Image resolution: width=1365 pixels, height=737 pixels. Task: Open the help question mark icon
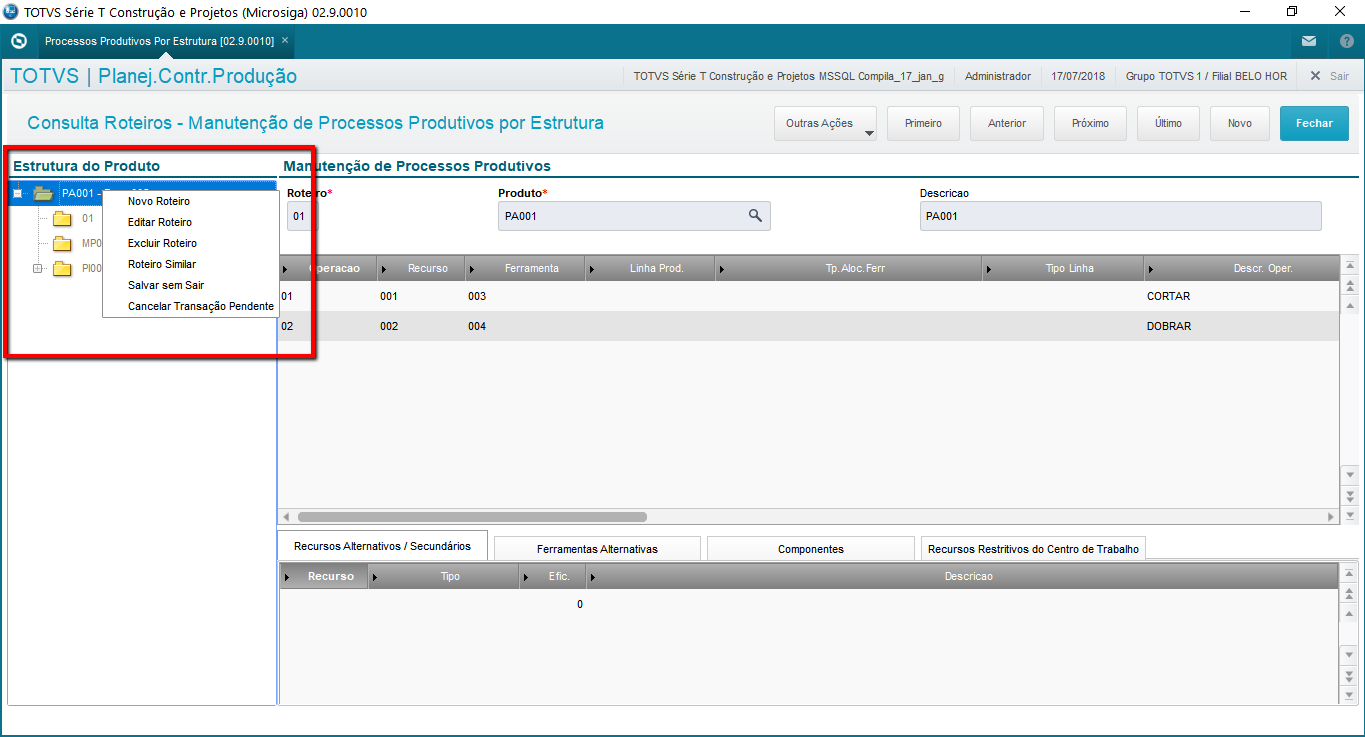[x=1346, y=41]
